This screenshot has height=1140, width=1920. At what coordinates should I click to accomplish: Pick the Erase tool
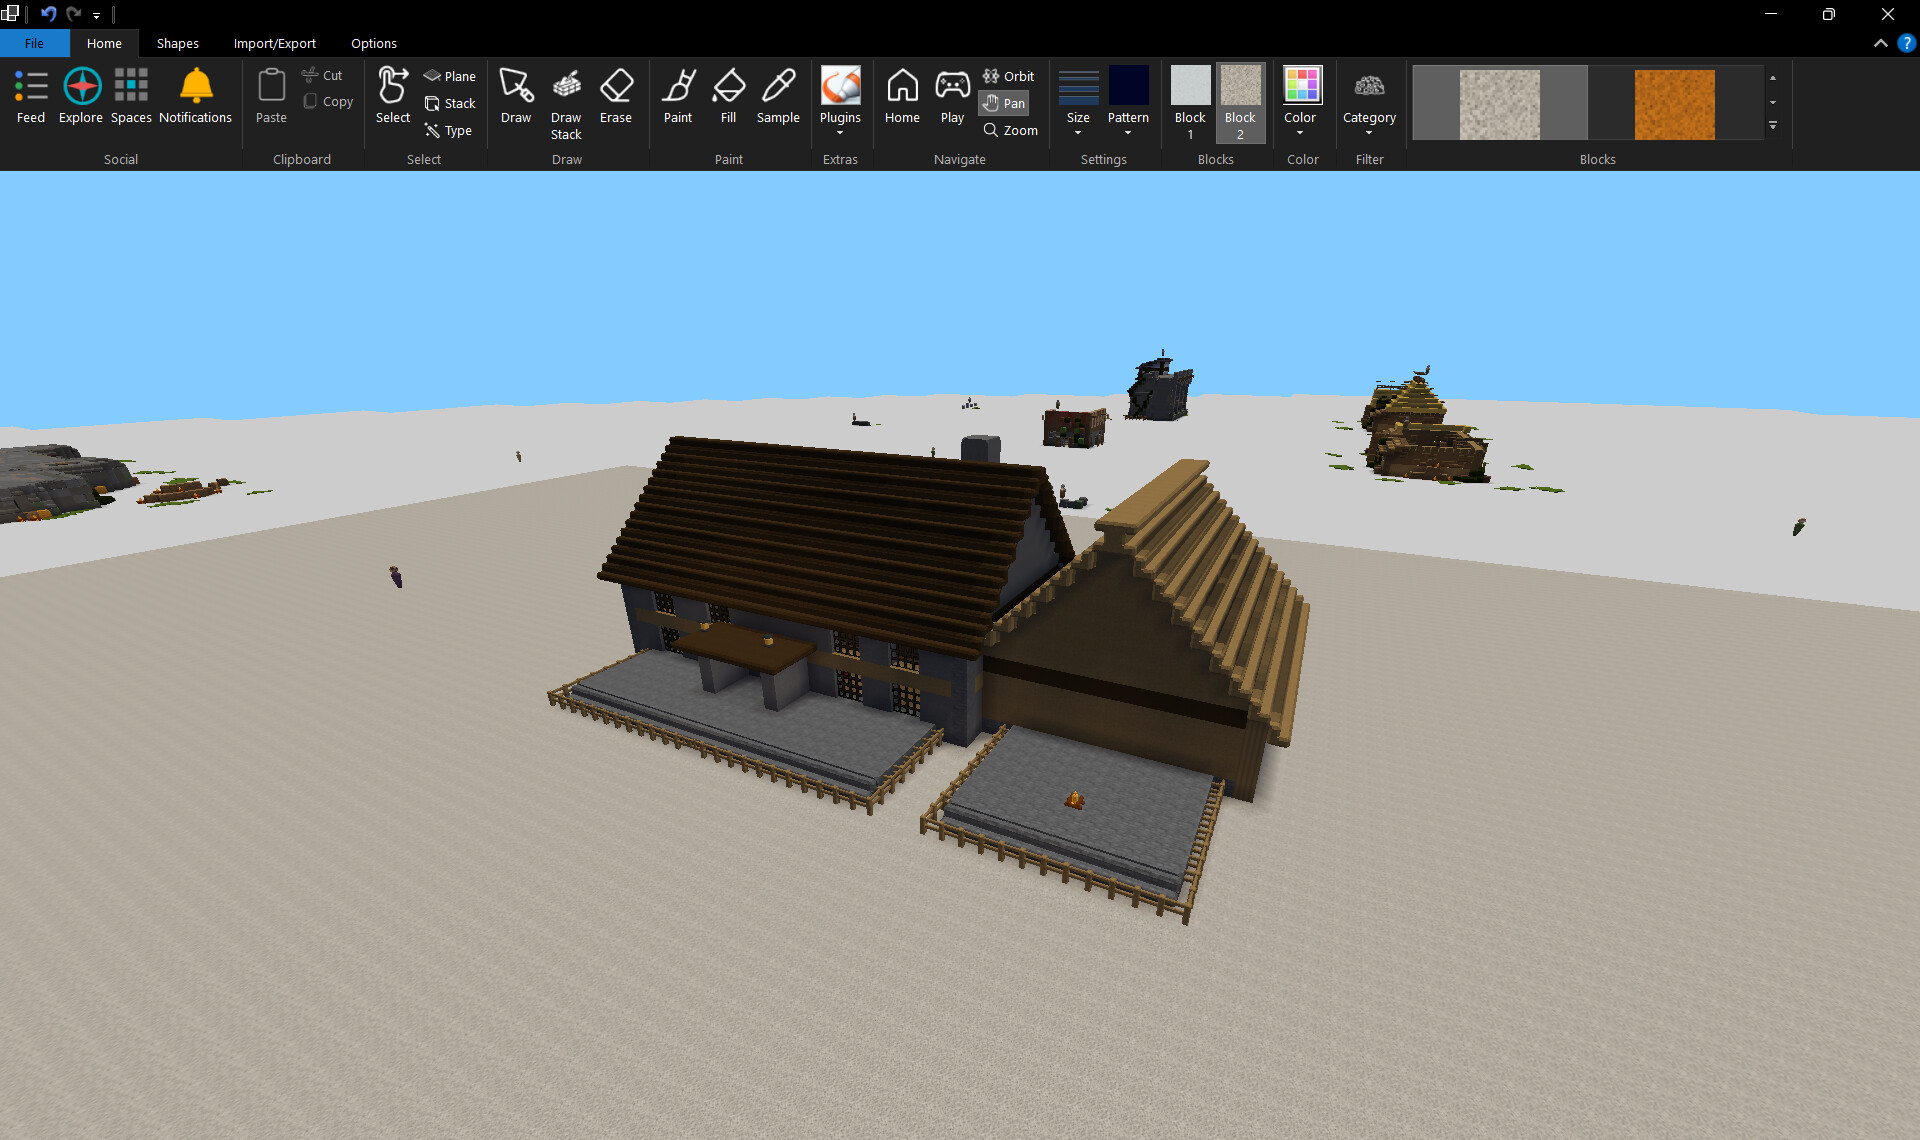point(616,96)
